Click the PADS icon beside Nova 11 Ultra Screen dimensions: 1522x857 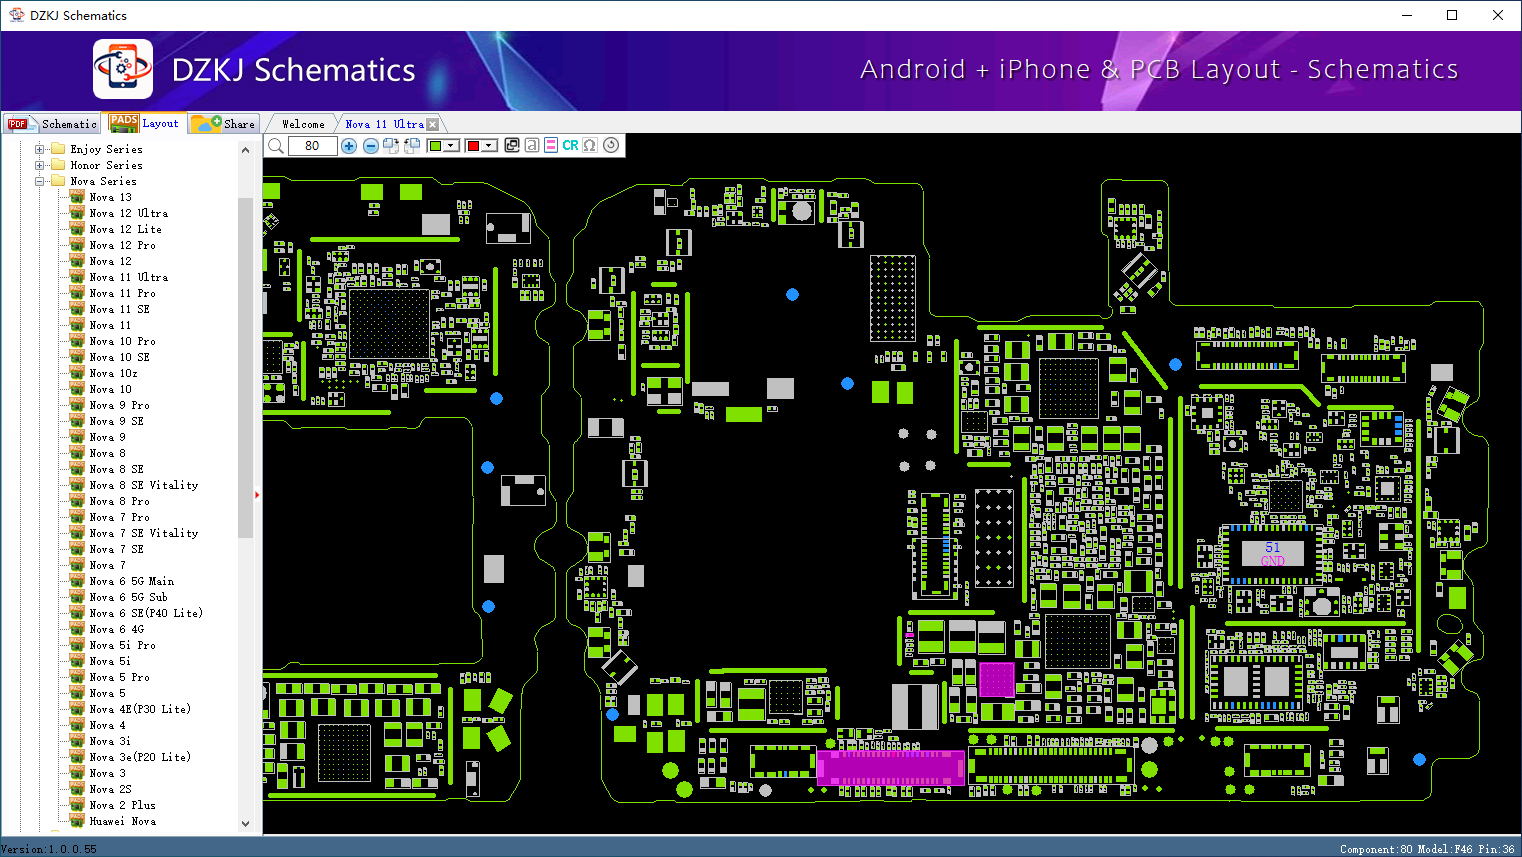pos(77,277)
